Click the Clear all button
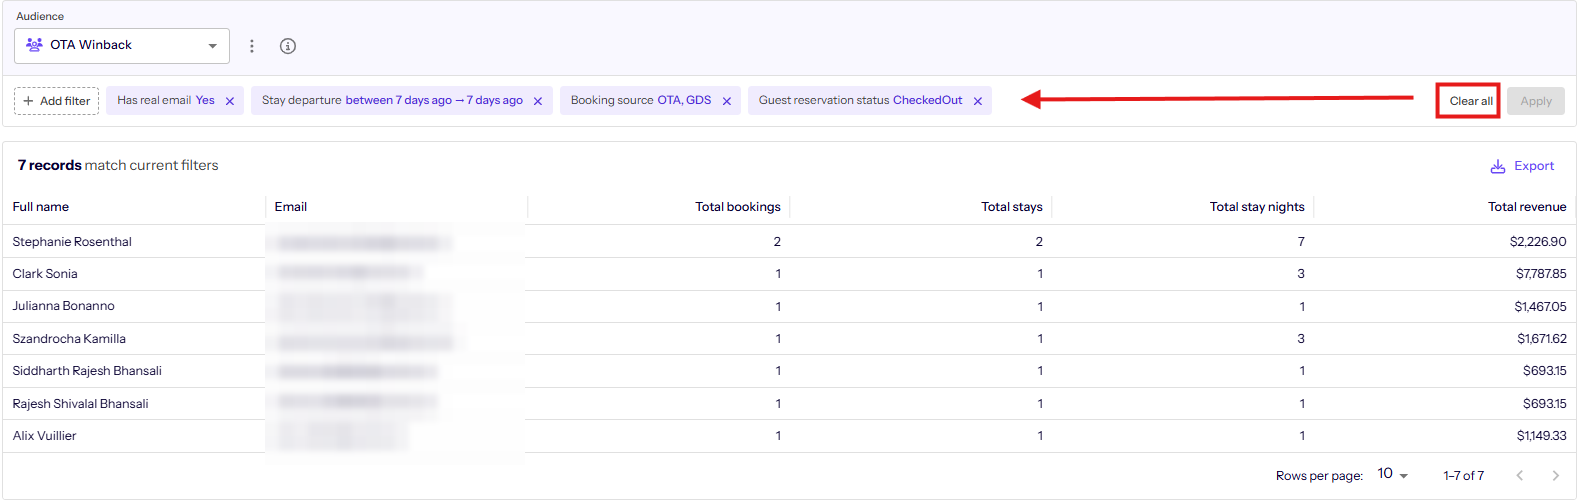The image size is (1579, 501). click(1471, 101)
